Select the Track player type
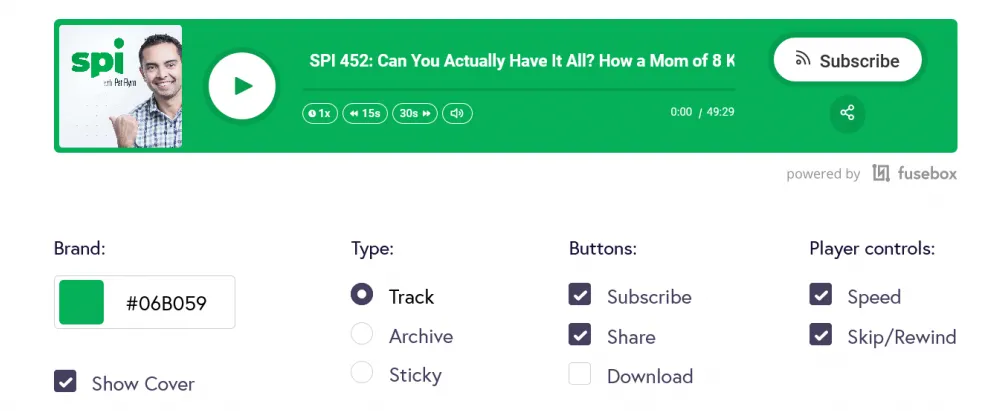Viewport: 1008px width, 411px height. pos(362,295)
